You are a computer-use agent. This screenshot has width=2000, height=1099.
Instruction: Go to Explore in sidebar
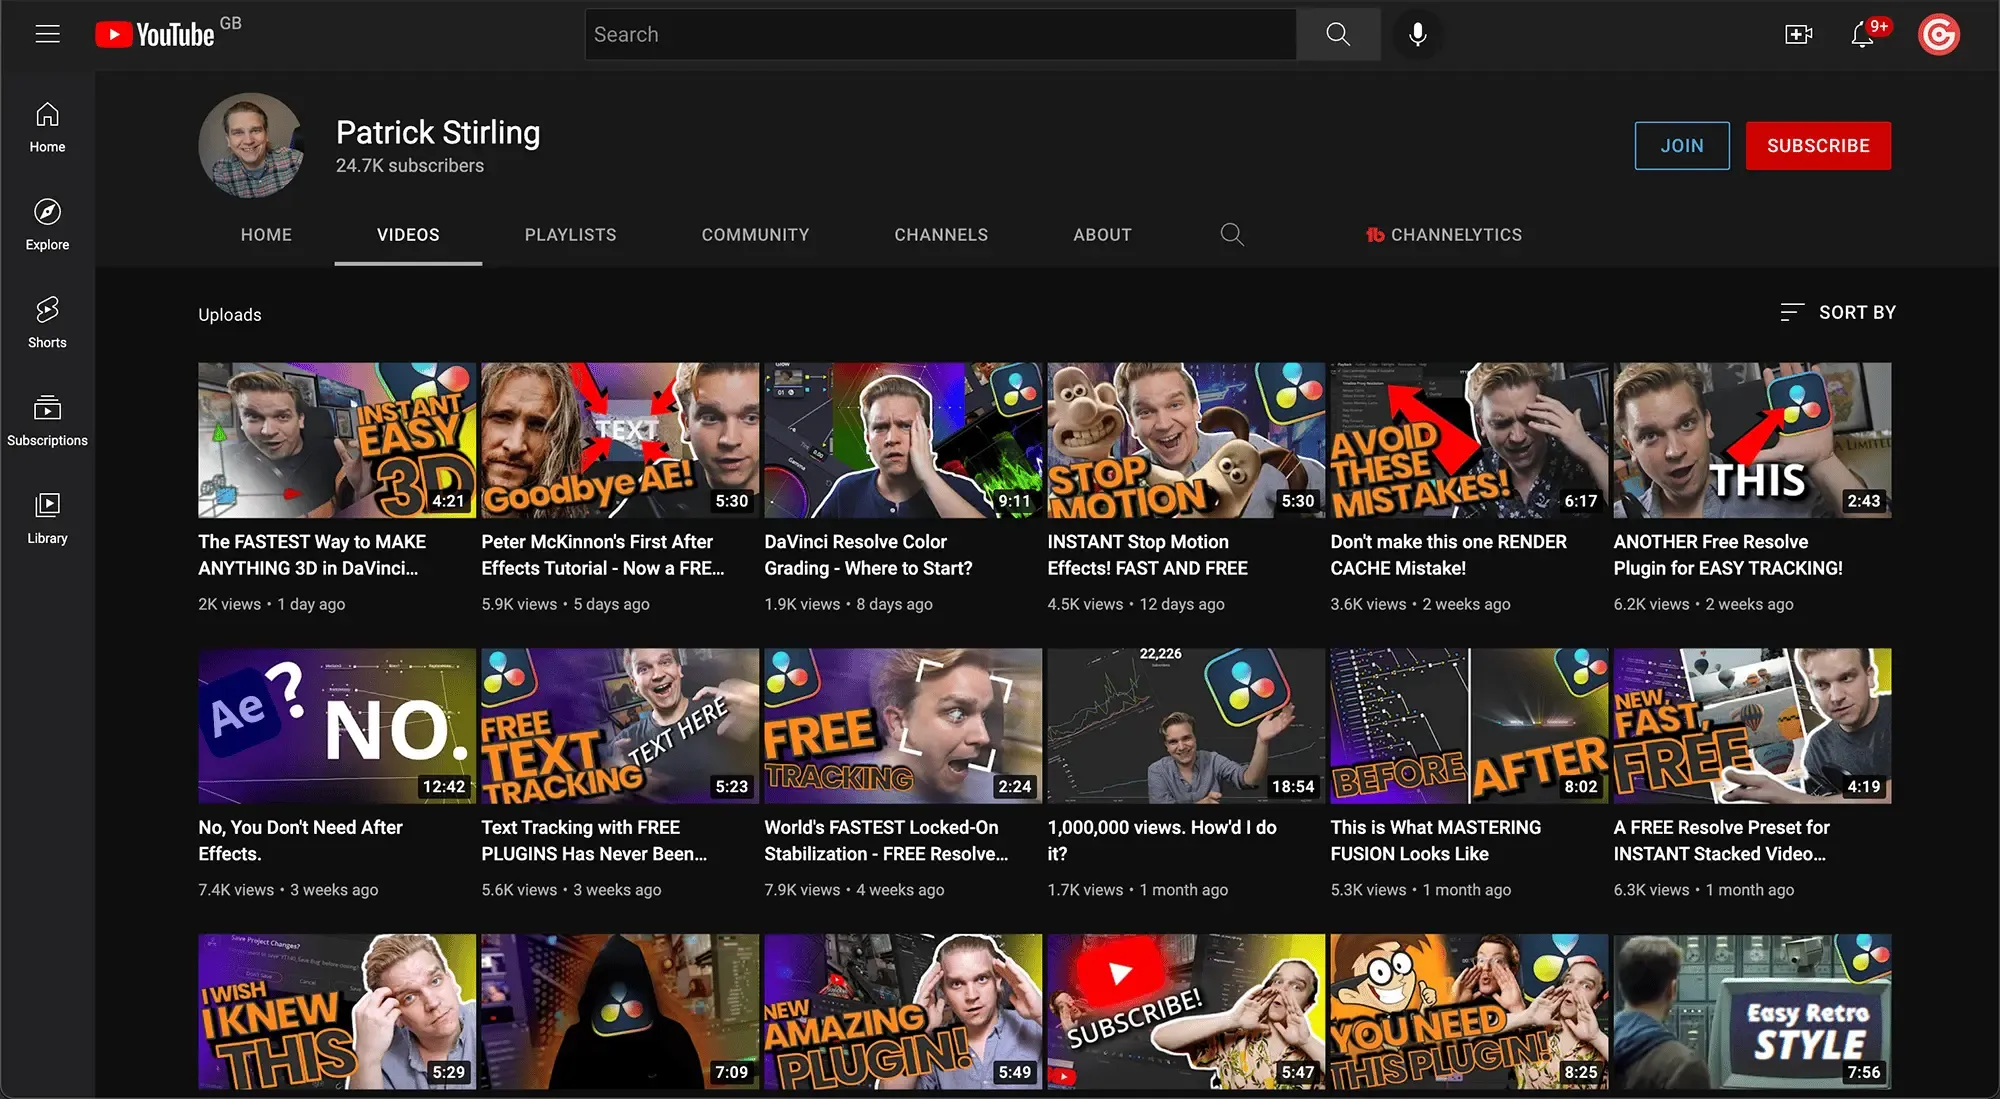coord(47,223)
